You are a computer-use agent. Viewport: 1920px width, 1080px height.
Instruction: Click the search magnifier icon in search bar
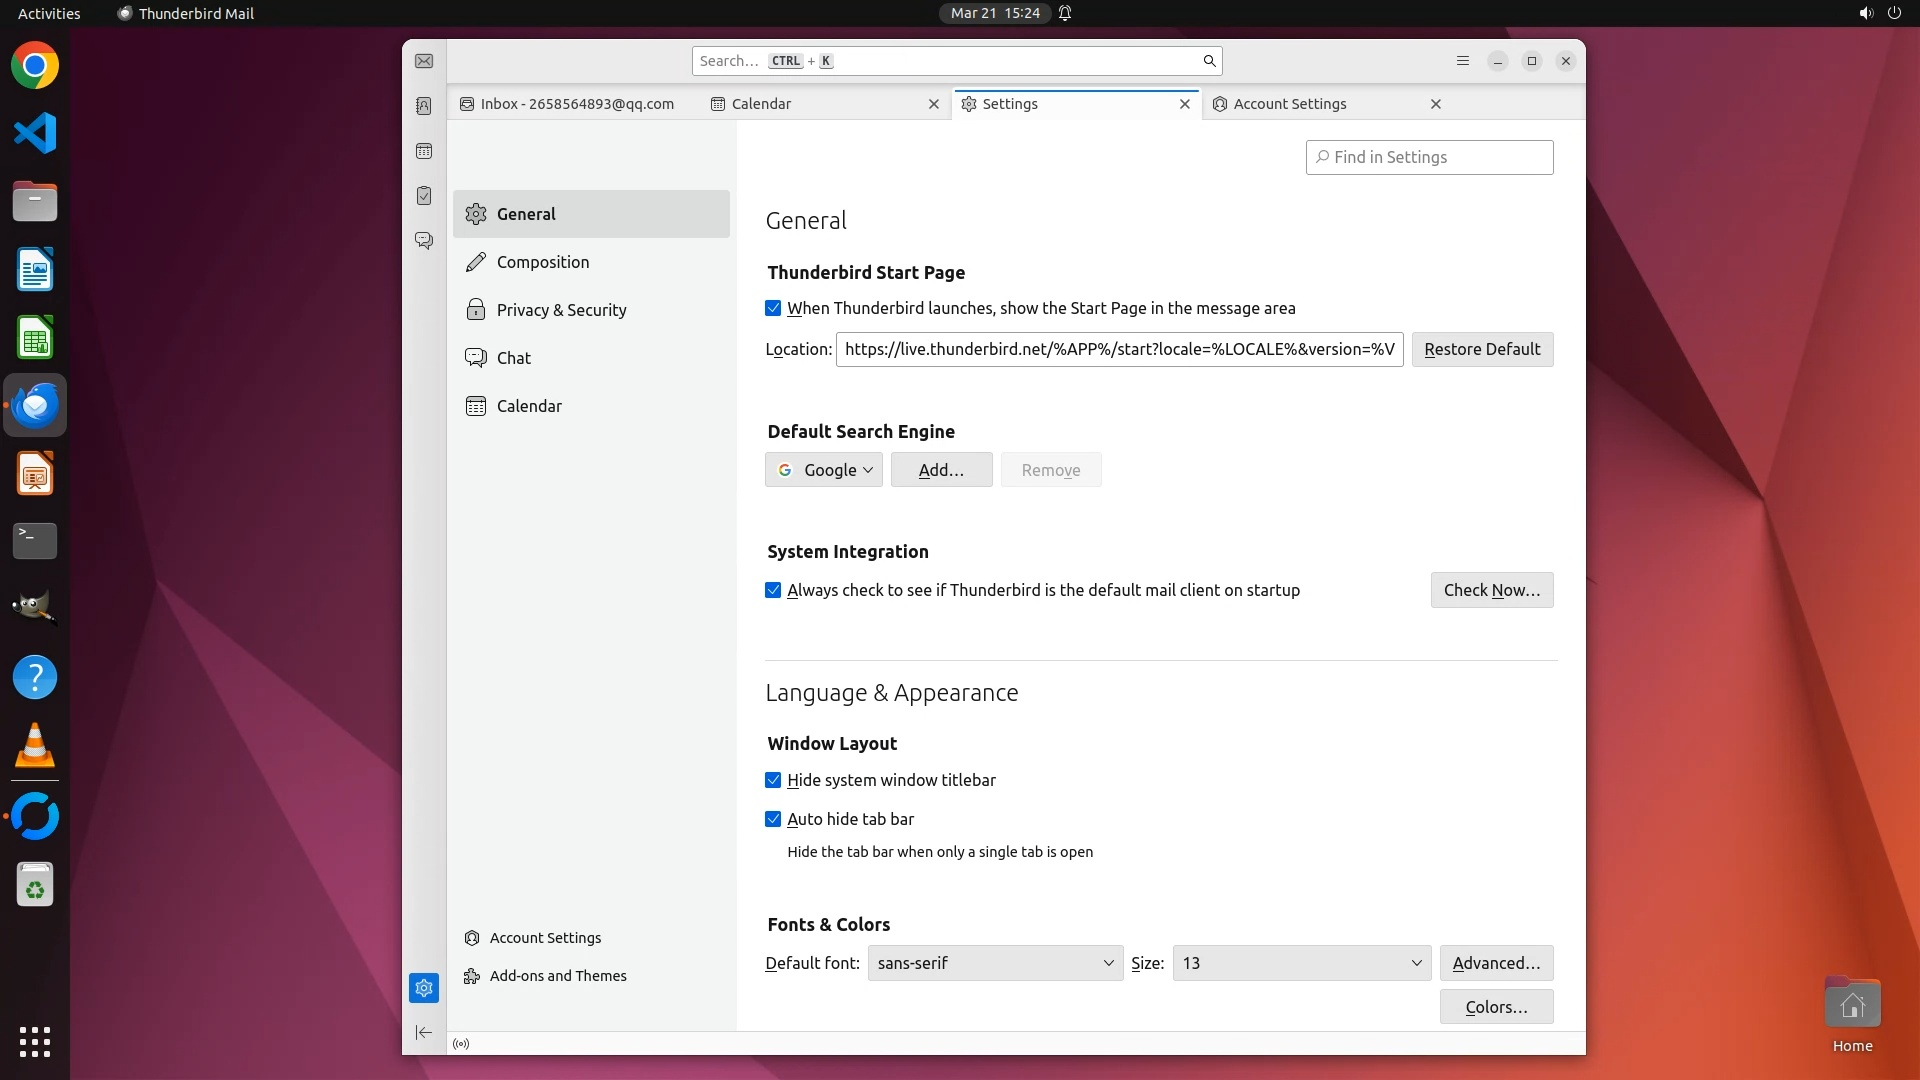pos(1209,61)
